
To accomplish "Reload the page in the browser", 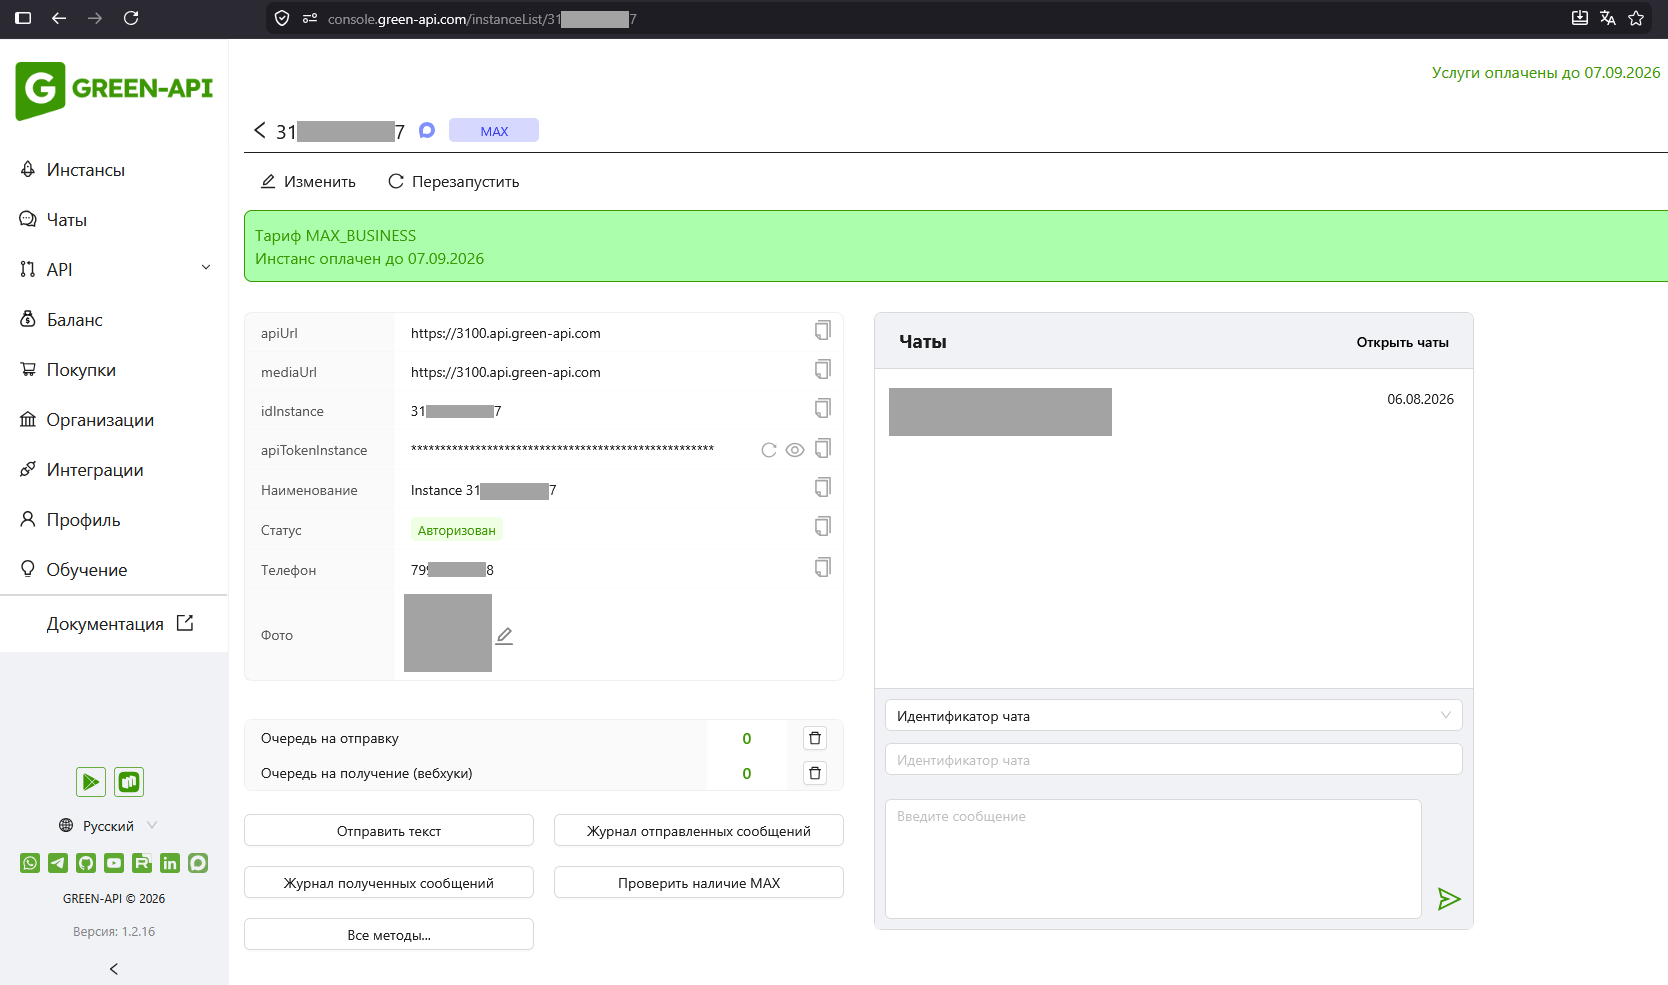I will tap(131, 18).
